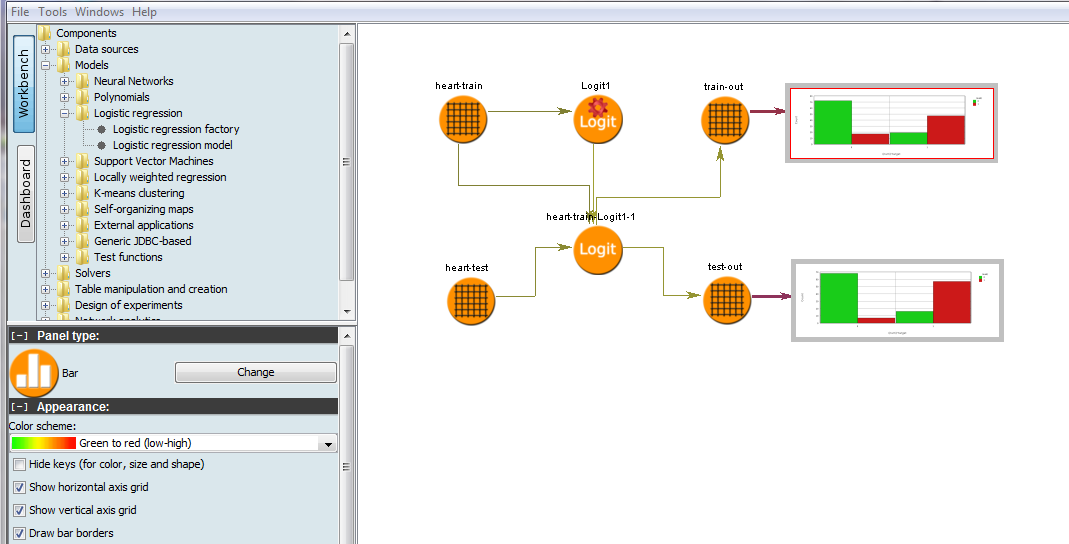Screen dimensions: 1069x544
Task: Click the test-out table node
Action: (x=726, y=301)
